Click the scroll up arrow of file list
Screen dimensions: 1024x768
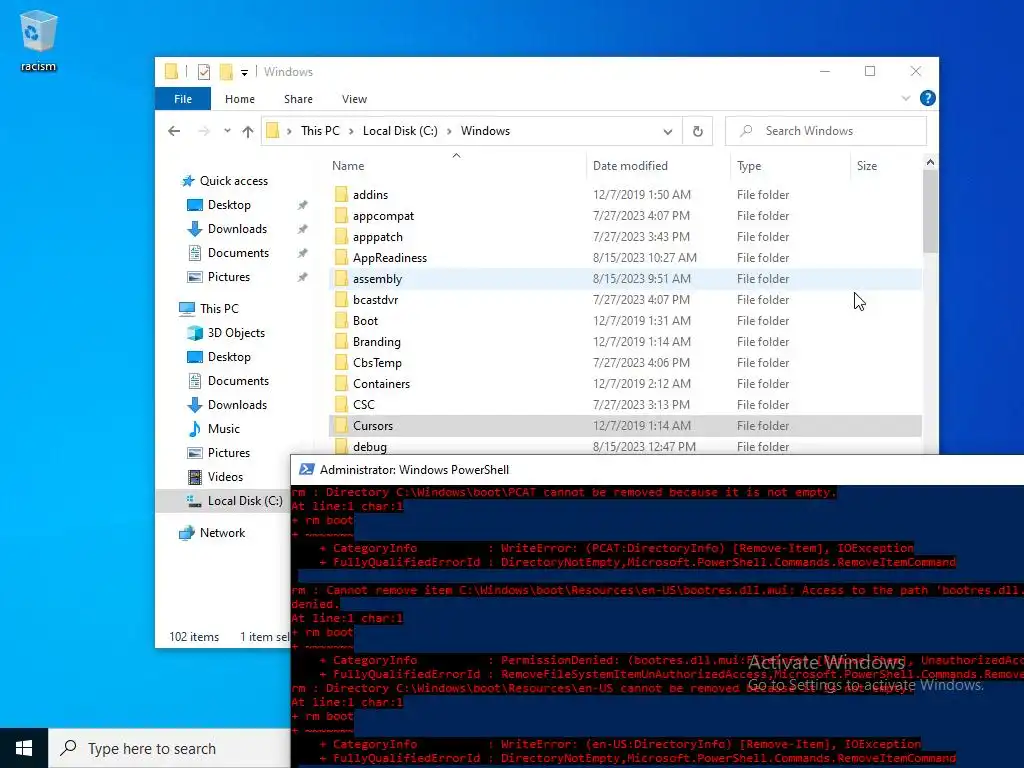click(930, 162)
